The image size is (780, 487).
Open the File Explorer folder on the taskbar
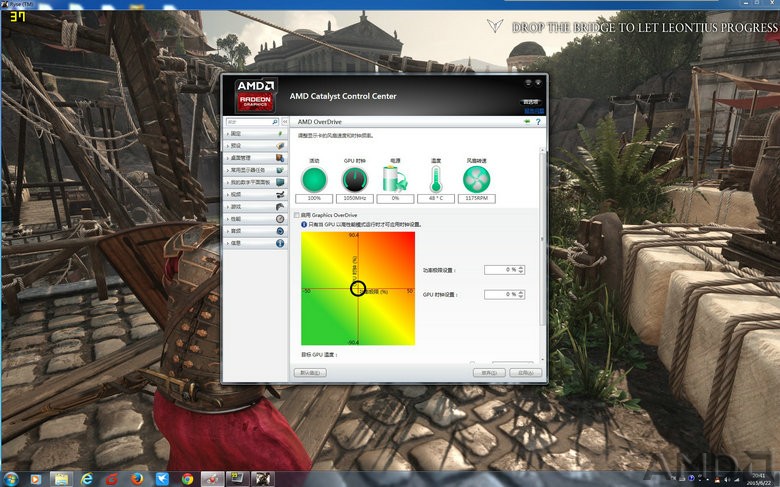[61, 479]
